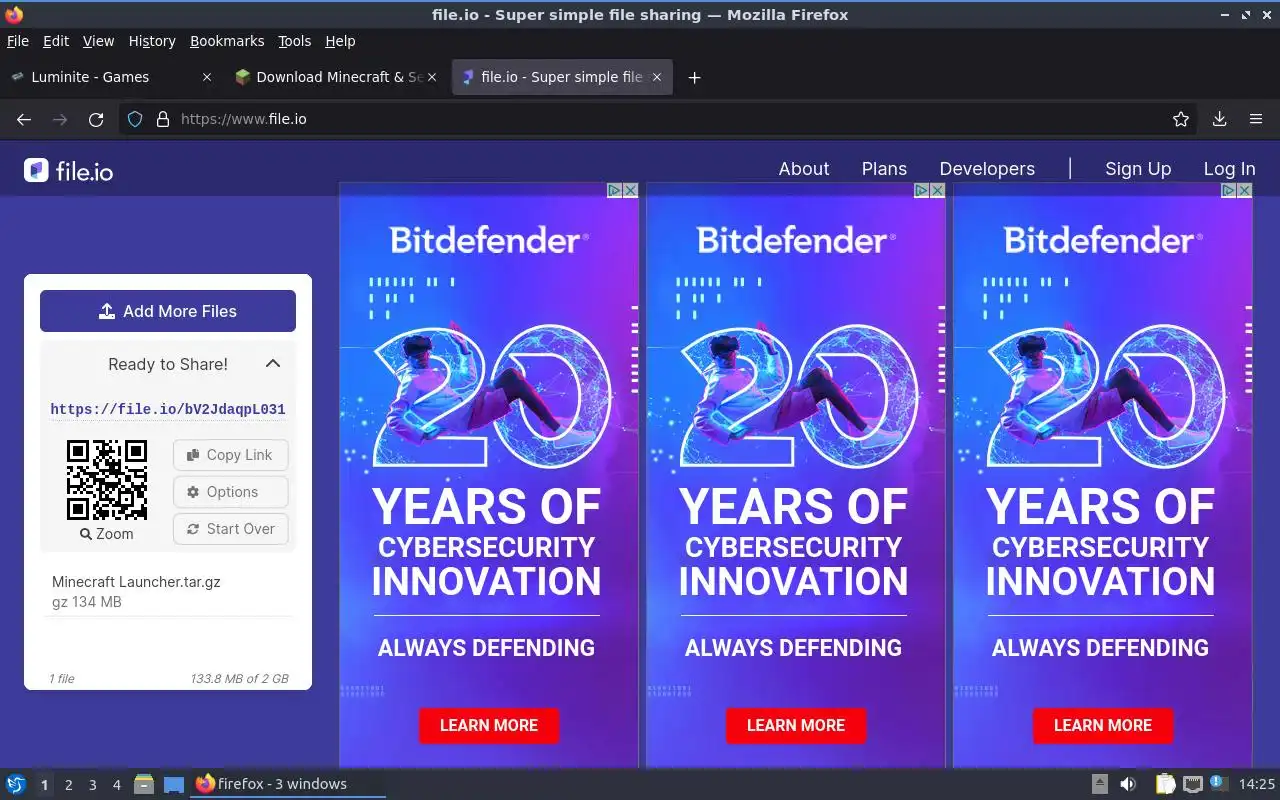Switch to the Download Minecraft tab

pyautogui.click(x=337, y=77)
